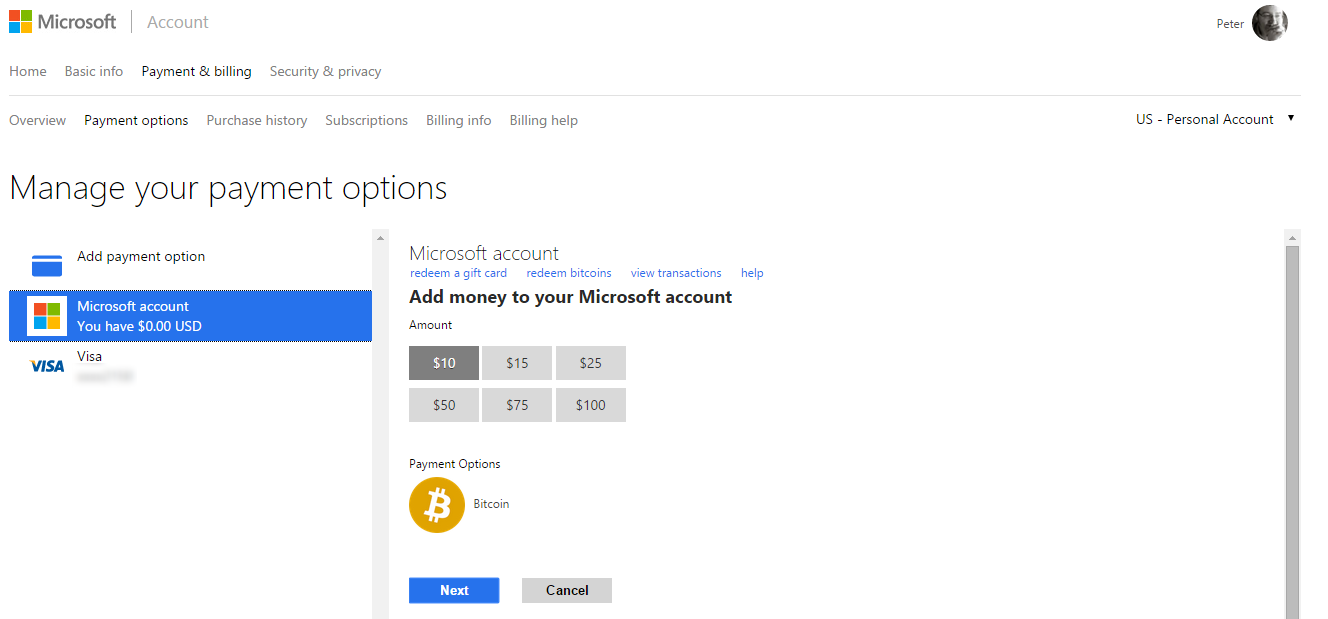Screen dimensions: 1328x619
Task: Open Peter's profile avatar
Action: (1269, 23)
